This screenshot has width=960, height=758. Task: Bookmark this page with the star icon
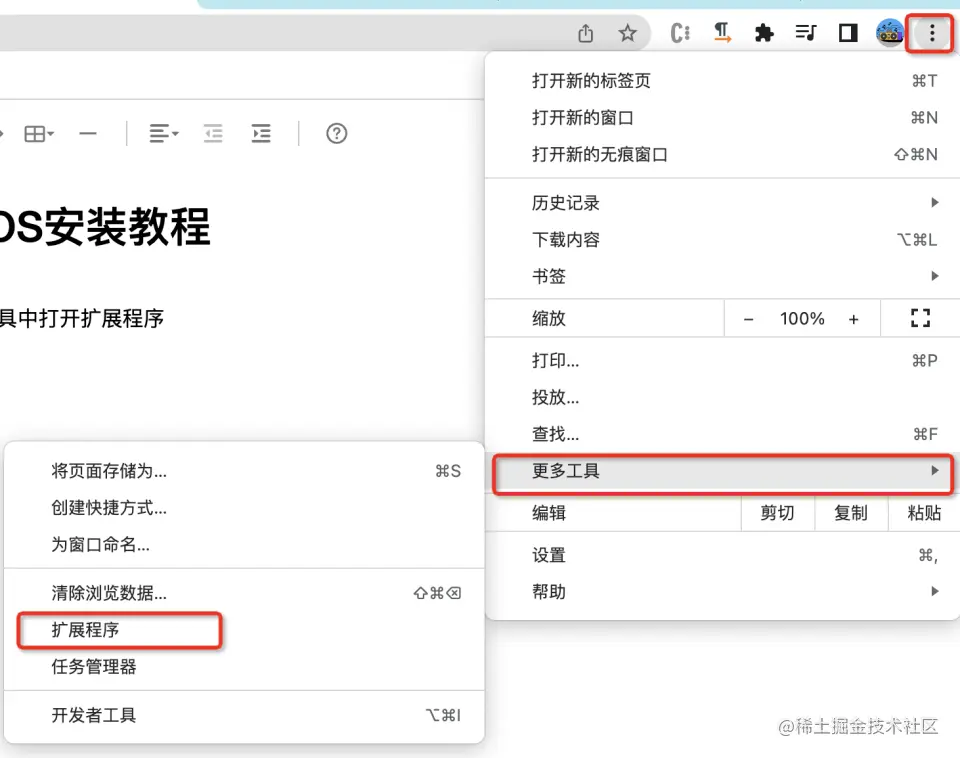coord(627,32)
